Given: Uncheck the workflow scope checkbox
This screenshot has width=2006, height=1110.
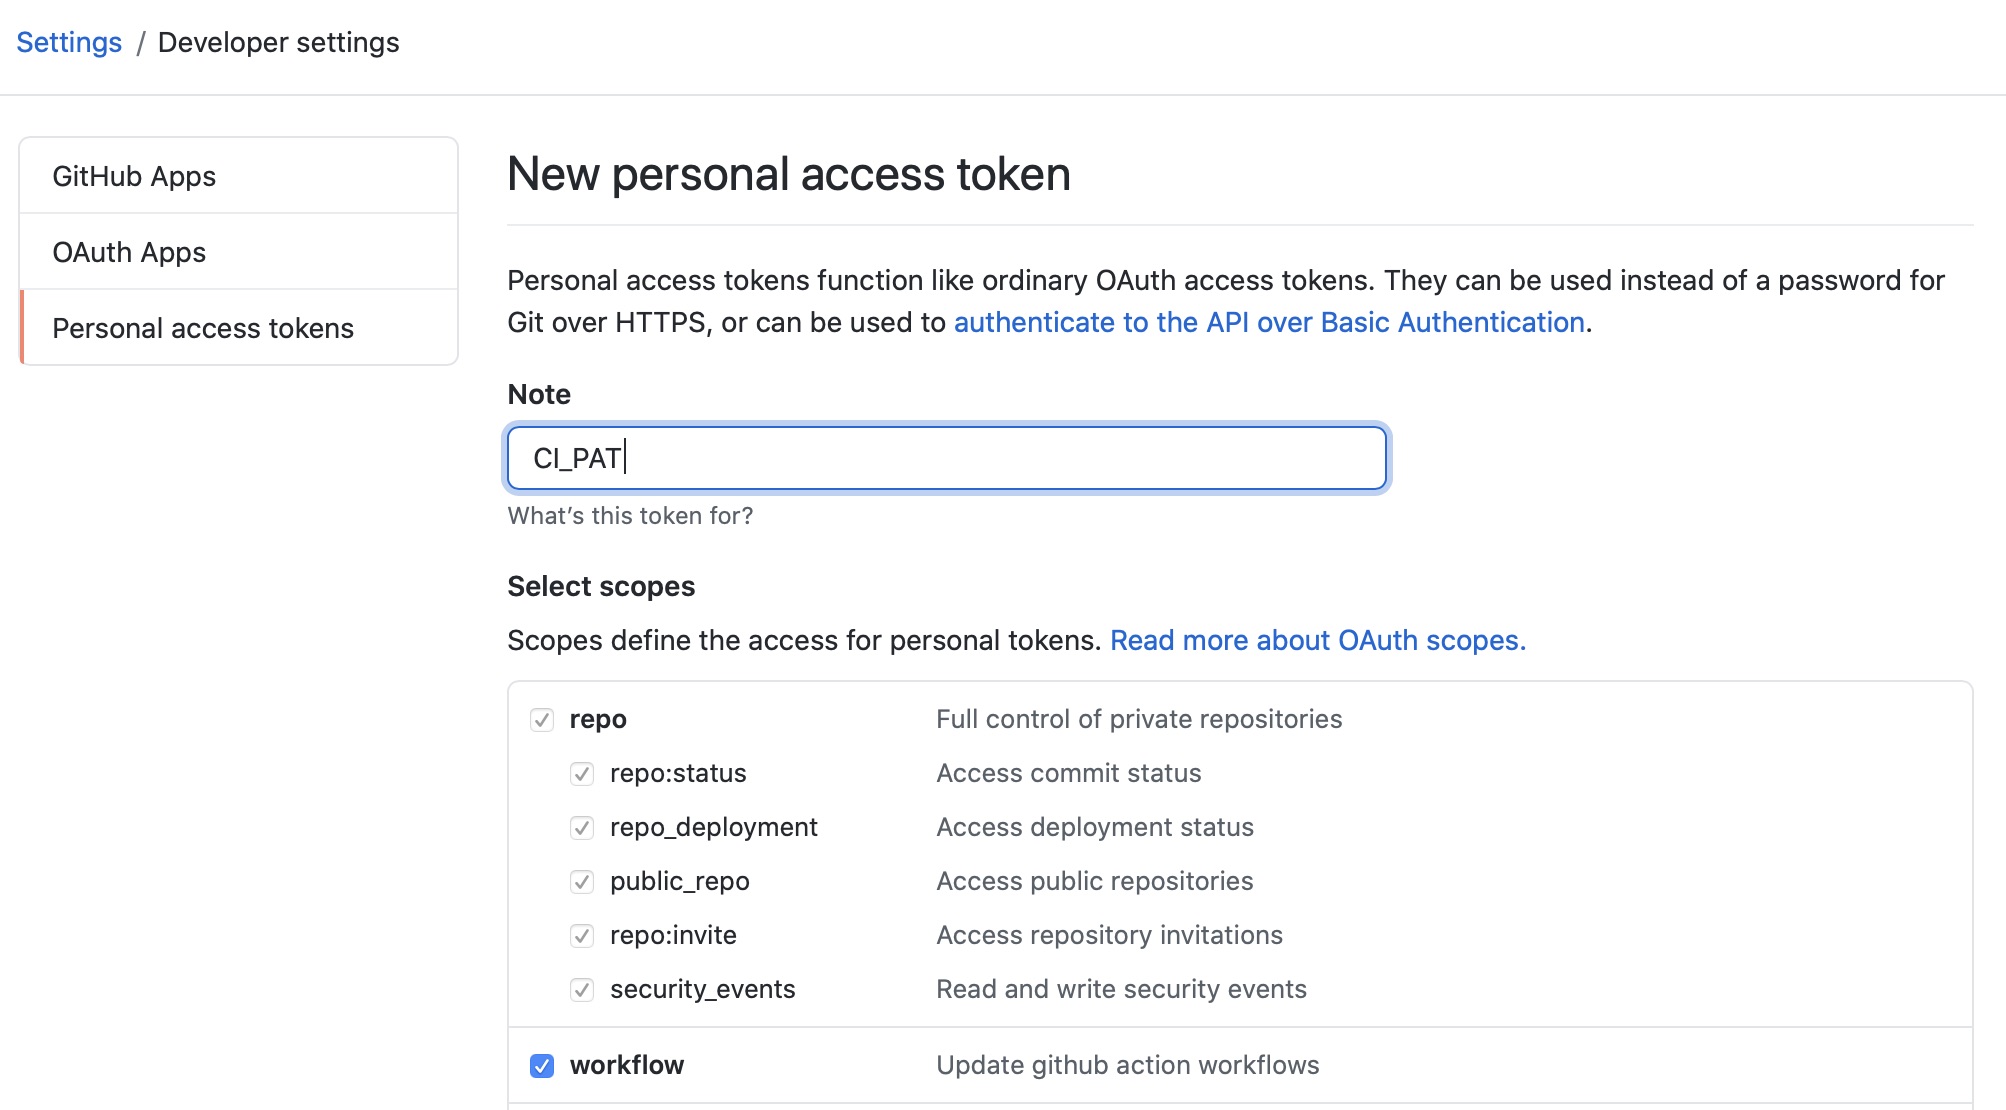Looking at the screenshot, I should coord(542,1066).
